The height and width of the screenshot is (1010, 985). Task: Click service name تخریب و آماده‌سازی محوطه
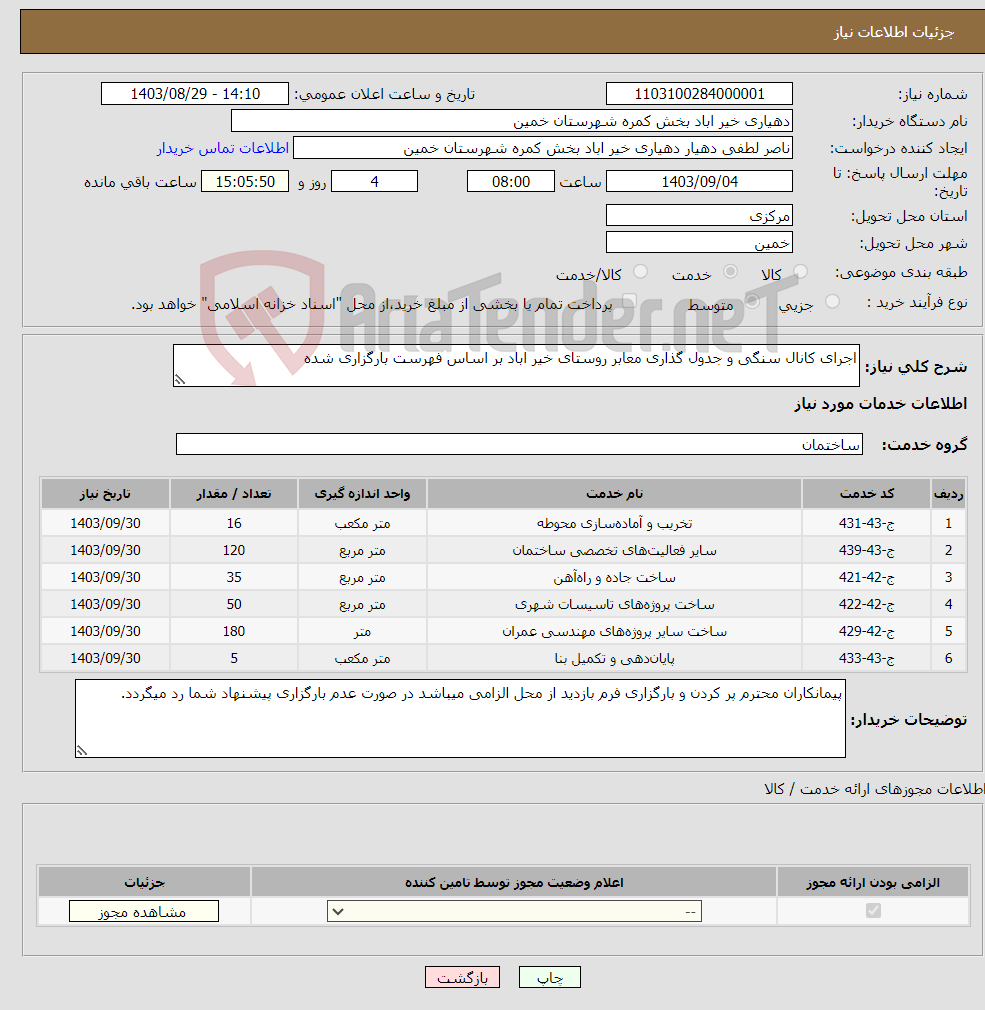point(614,523)
